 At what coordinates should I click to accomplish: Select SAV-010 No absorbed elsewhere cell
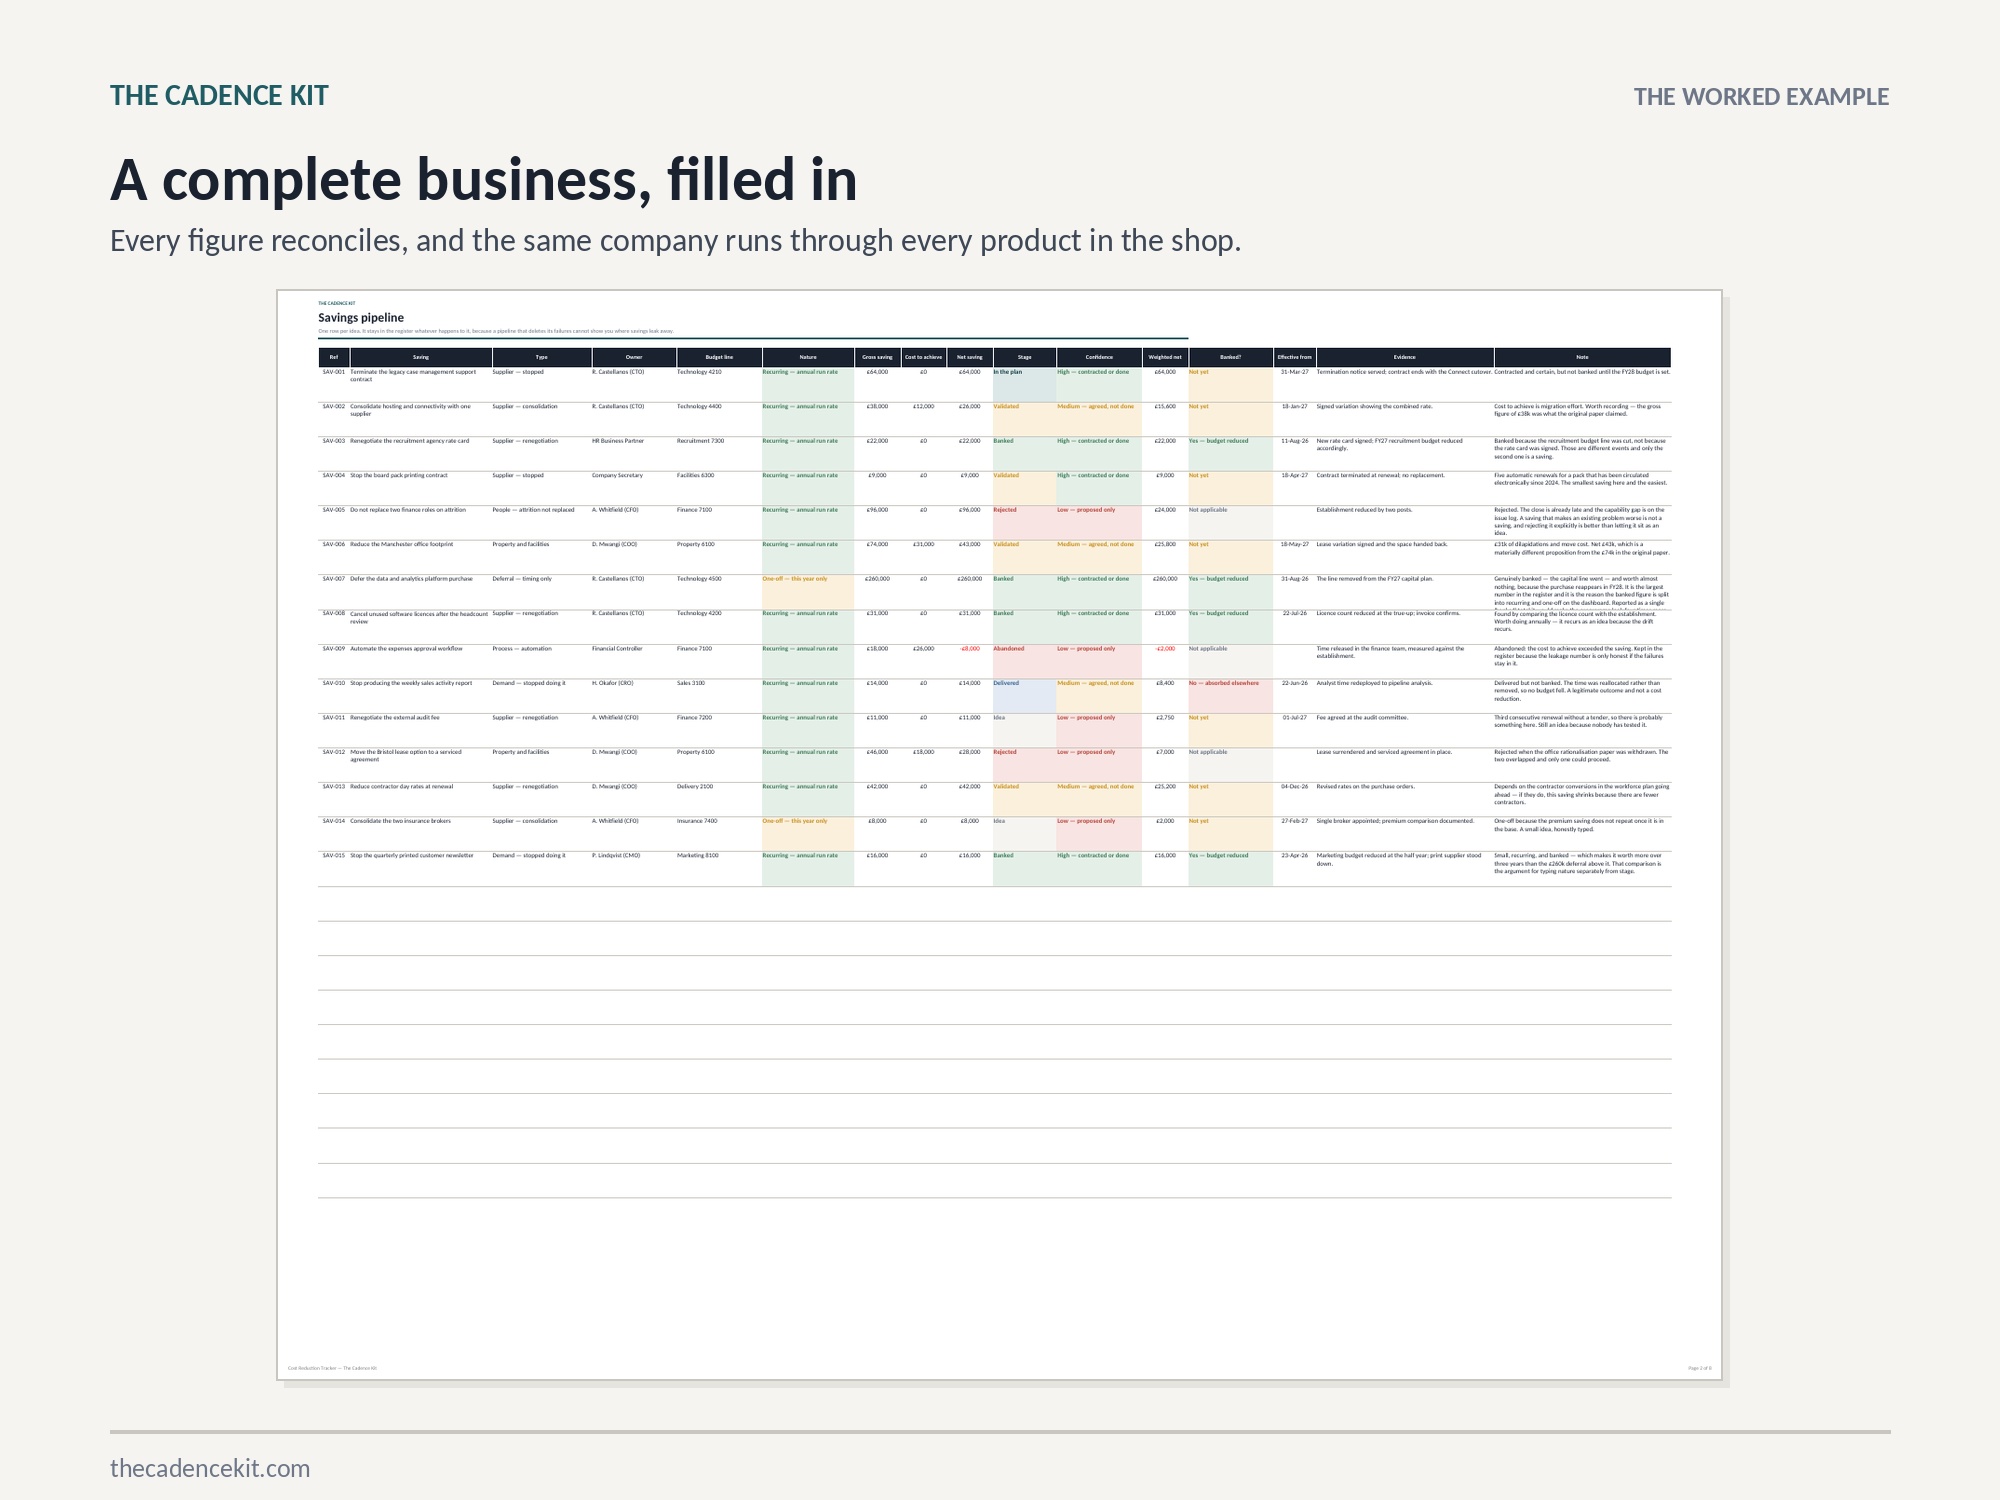1230,696
